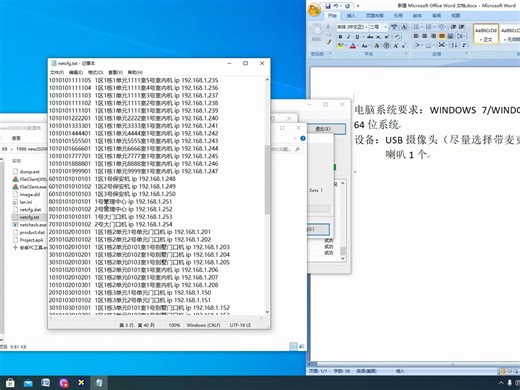Open the 文件(F) menu in Notepad
This screenshot has height=390, width=520.
(57, 72)
